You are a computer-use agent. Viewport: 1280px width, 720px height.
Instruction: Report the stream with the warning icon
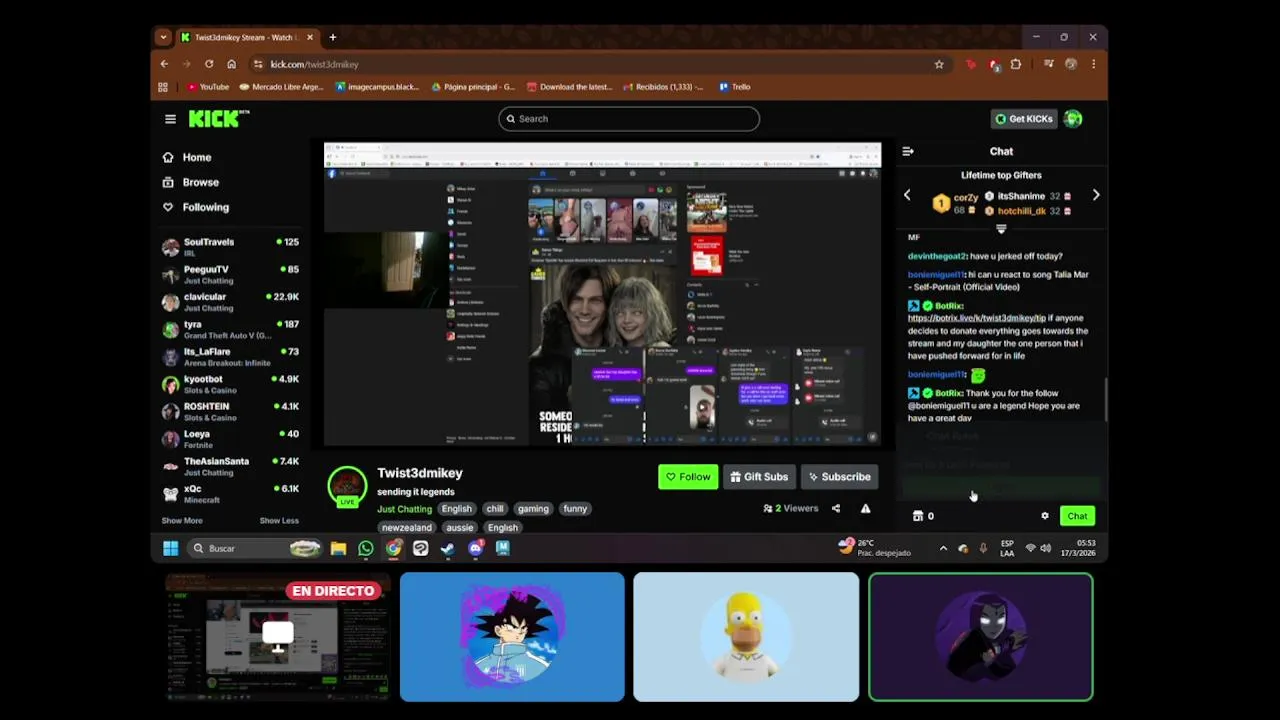click(x=865, y=508)
